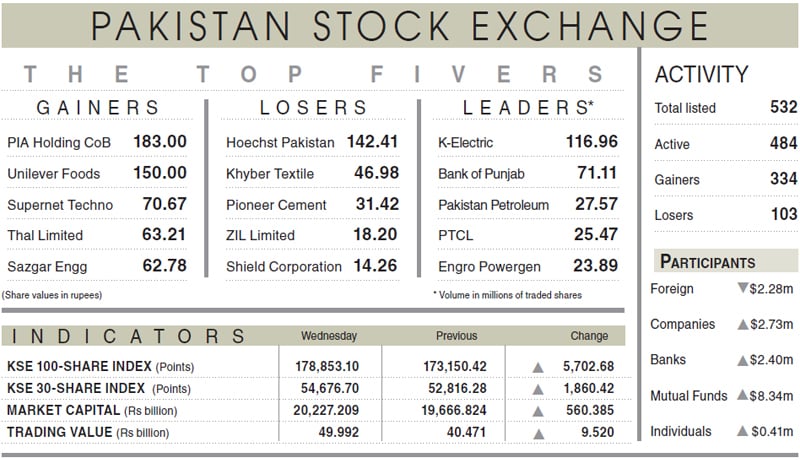The height and width of the screenshot is (460, 800).
Task: Click the up triangle beside Banks $2.40m
Action: (741, 361)
